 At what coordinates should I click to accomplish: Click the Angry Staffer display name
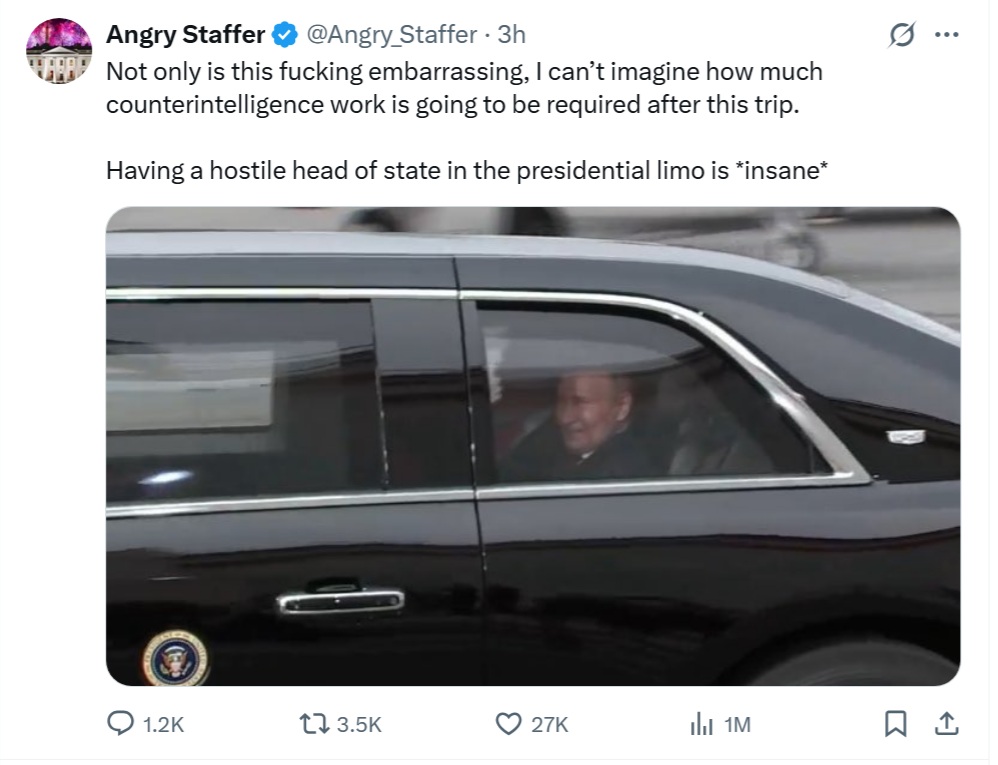click(185, 34)
